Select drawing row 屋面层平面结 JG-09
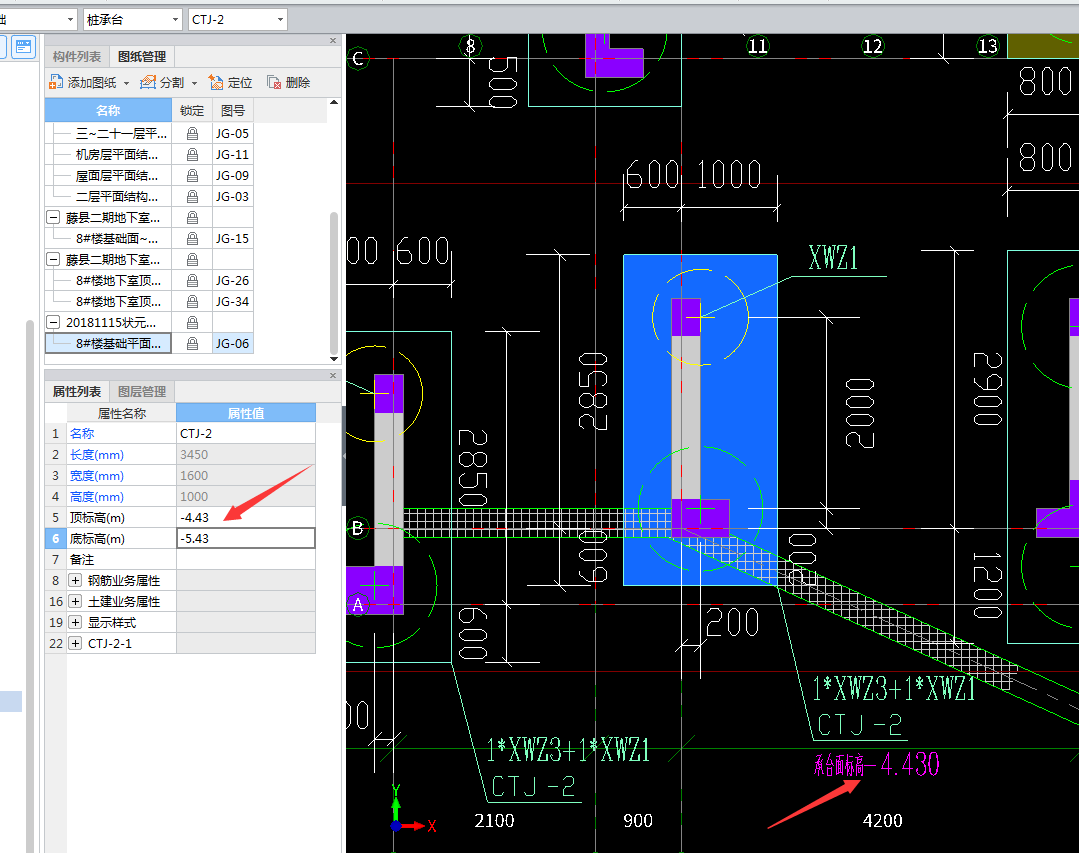 [149, 175]
